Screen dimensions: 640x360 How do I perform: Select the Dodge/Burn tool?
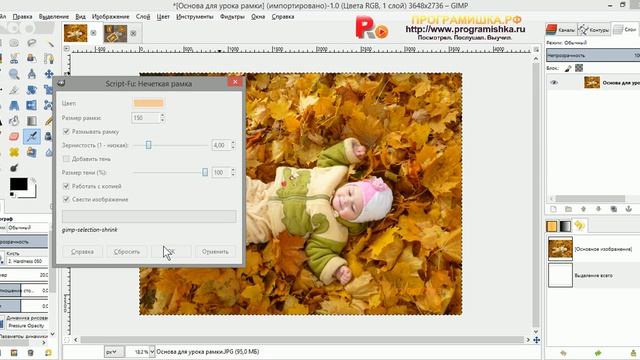pyautogui.click(x=14, y=168)
